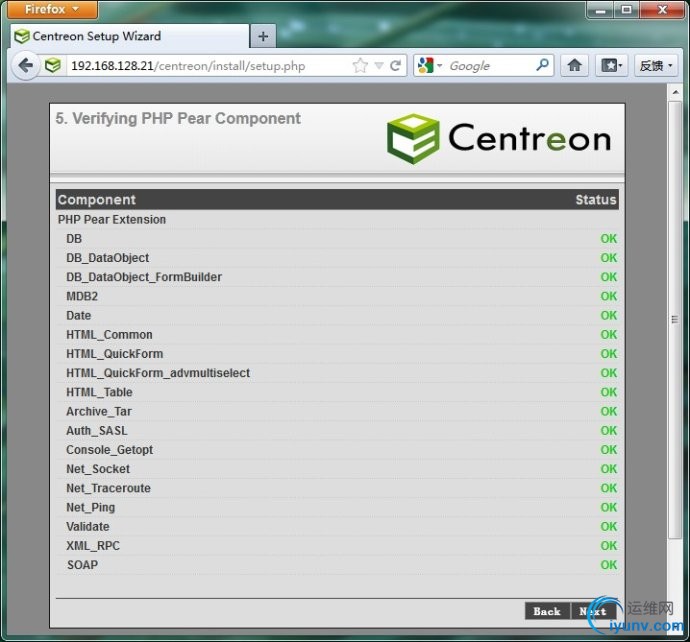Select the Centreon Setup Wizard tab

point(129,36)
